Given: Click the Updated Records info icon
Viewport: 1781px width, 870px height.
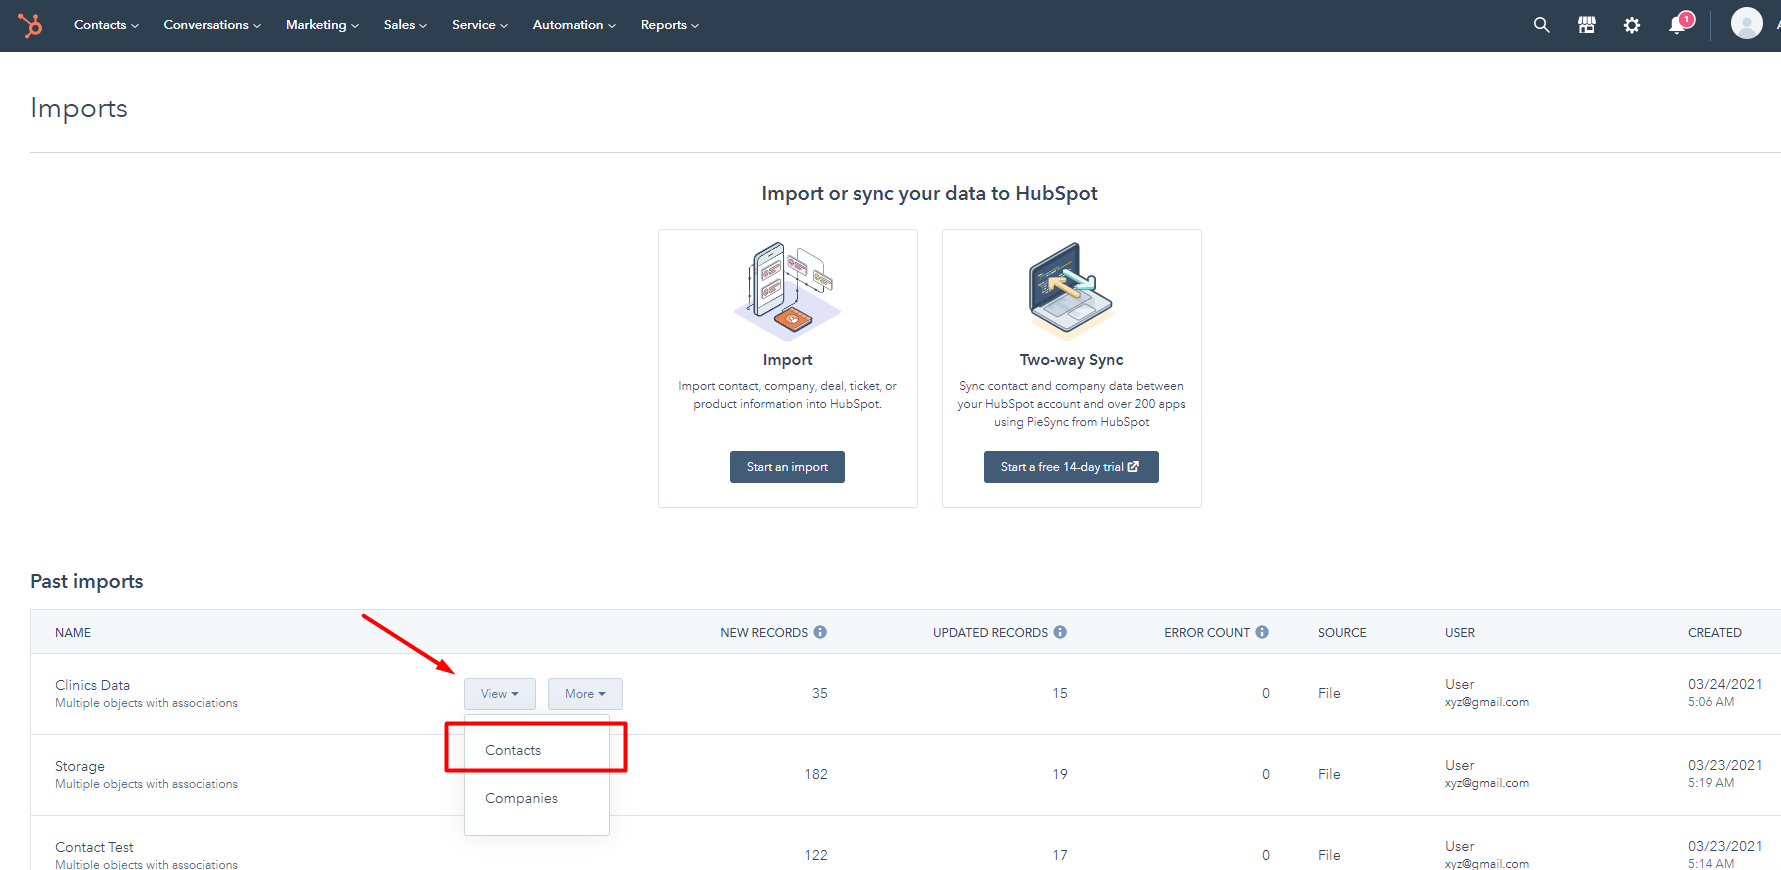Looking at the screenshot, I should click(1060, 632).
